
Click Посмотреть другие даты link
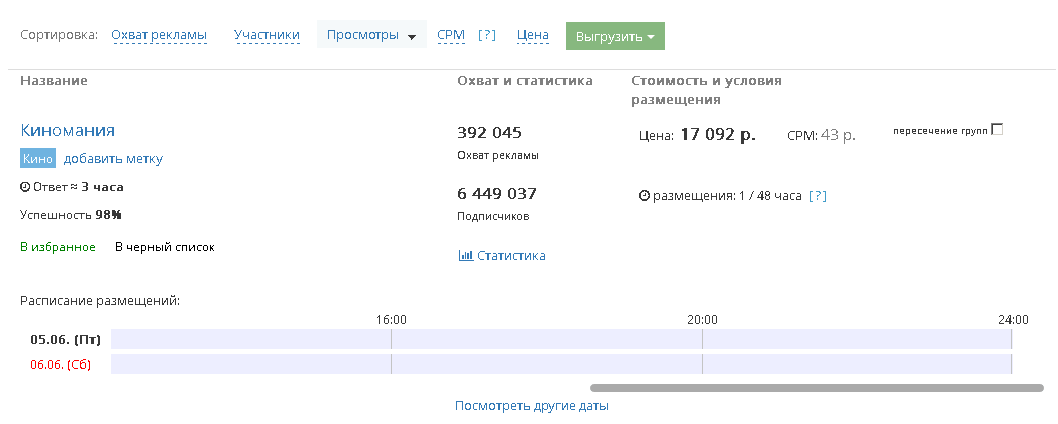click(531, 406)
